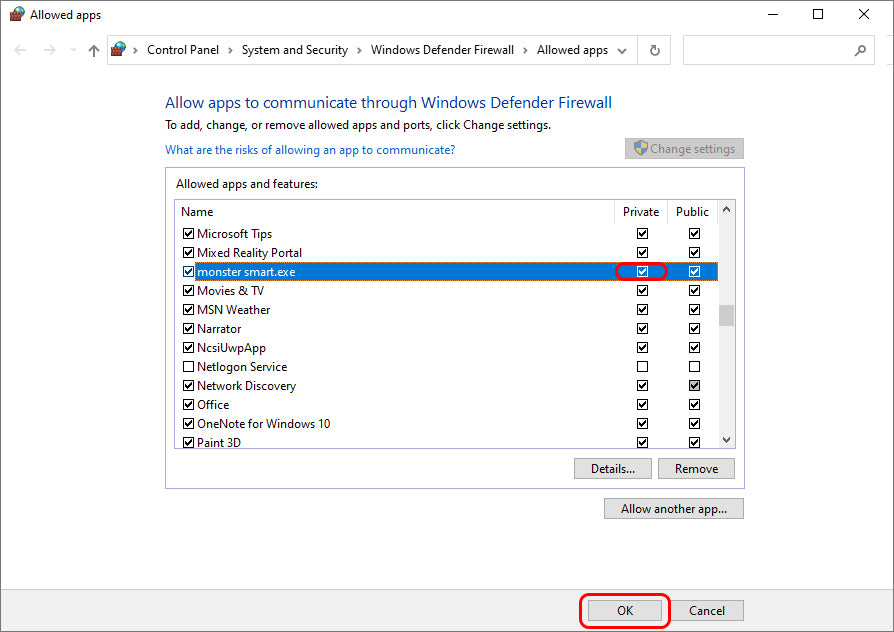Toggle Public checkbox for Office
This screenshot has width=894, height=632.
694,404
